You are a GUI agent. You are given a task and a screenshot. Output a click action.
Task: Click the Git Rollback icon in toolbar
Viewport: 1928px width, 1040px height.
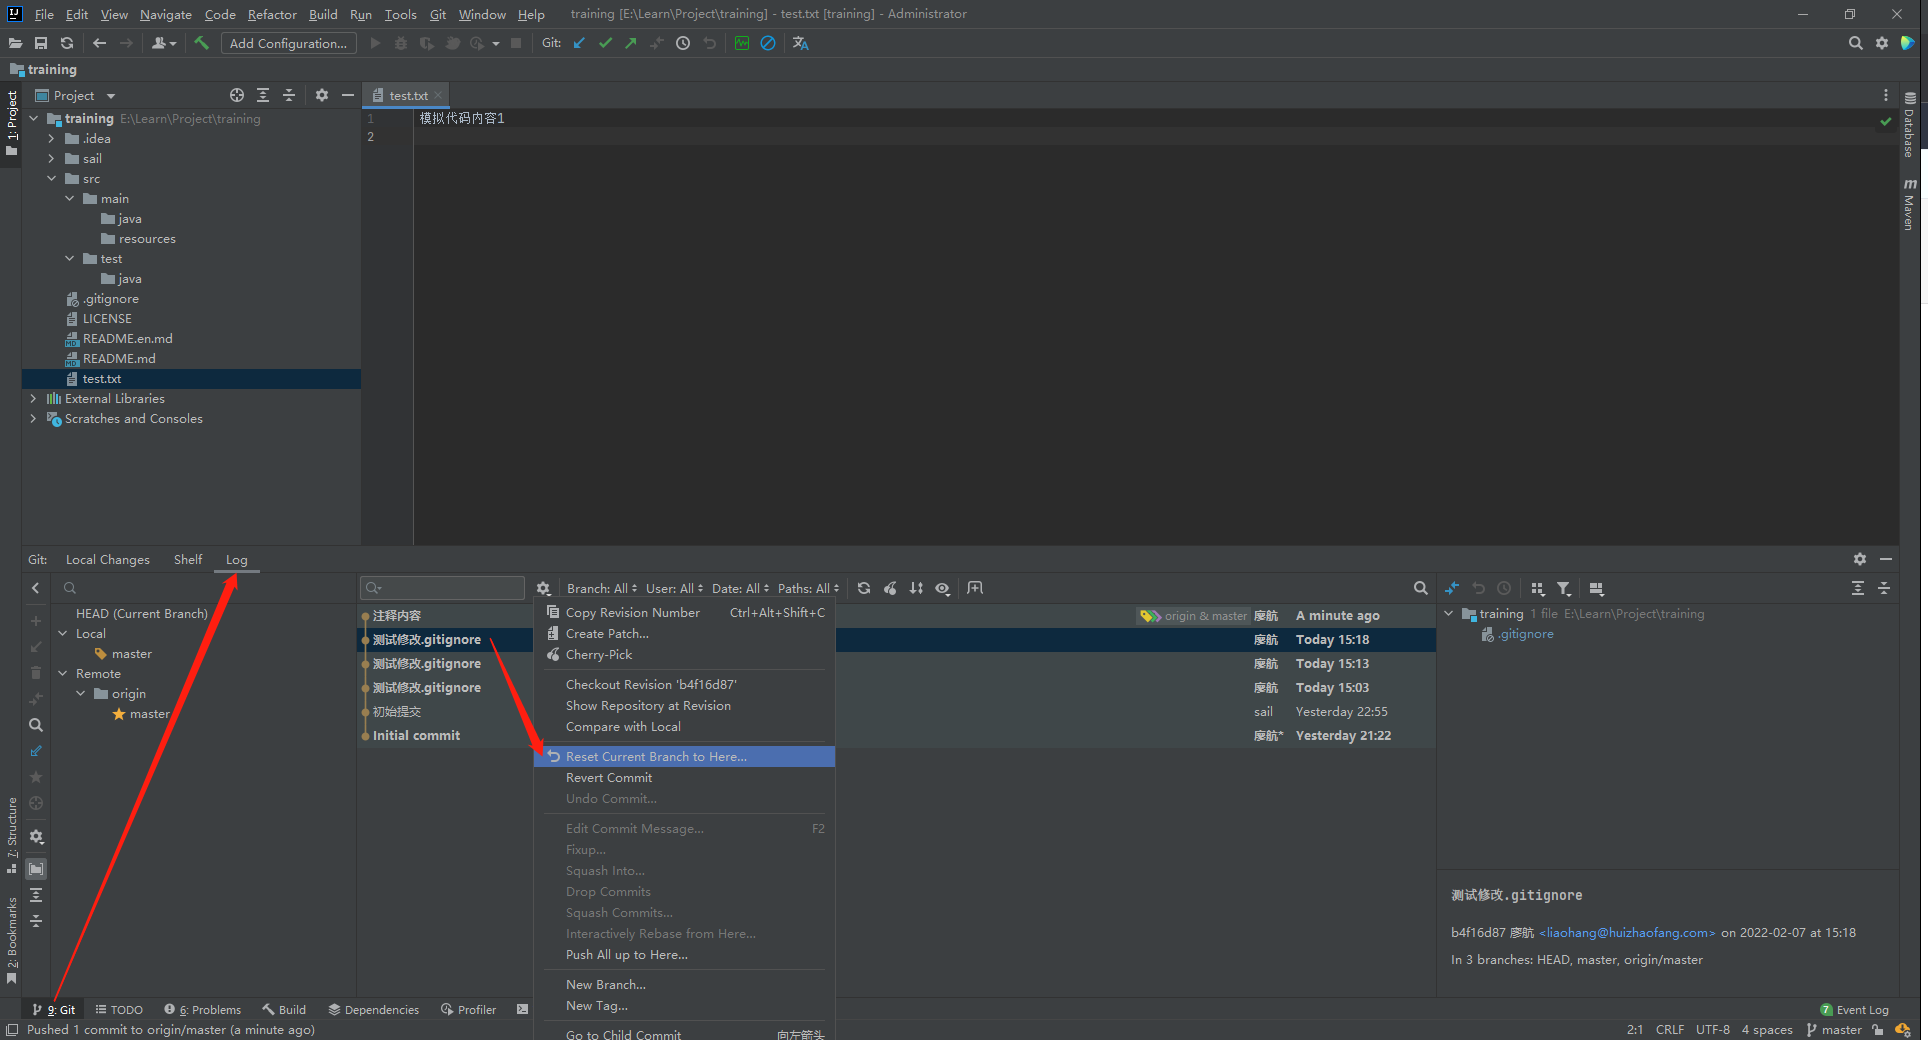pos(709,43)
